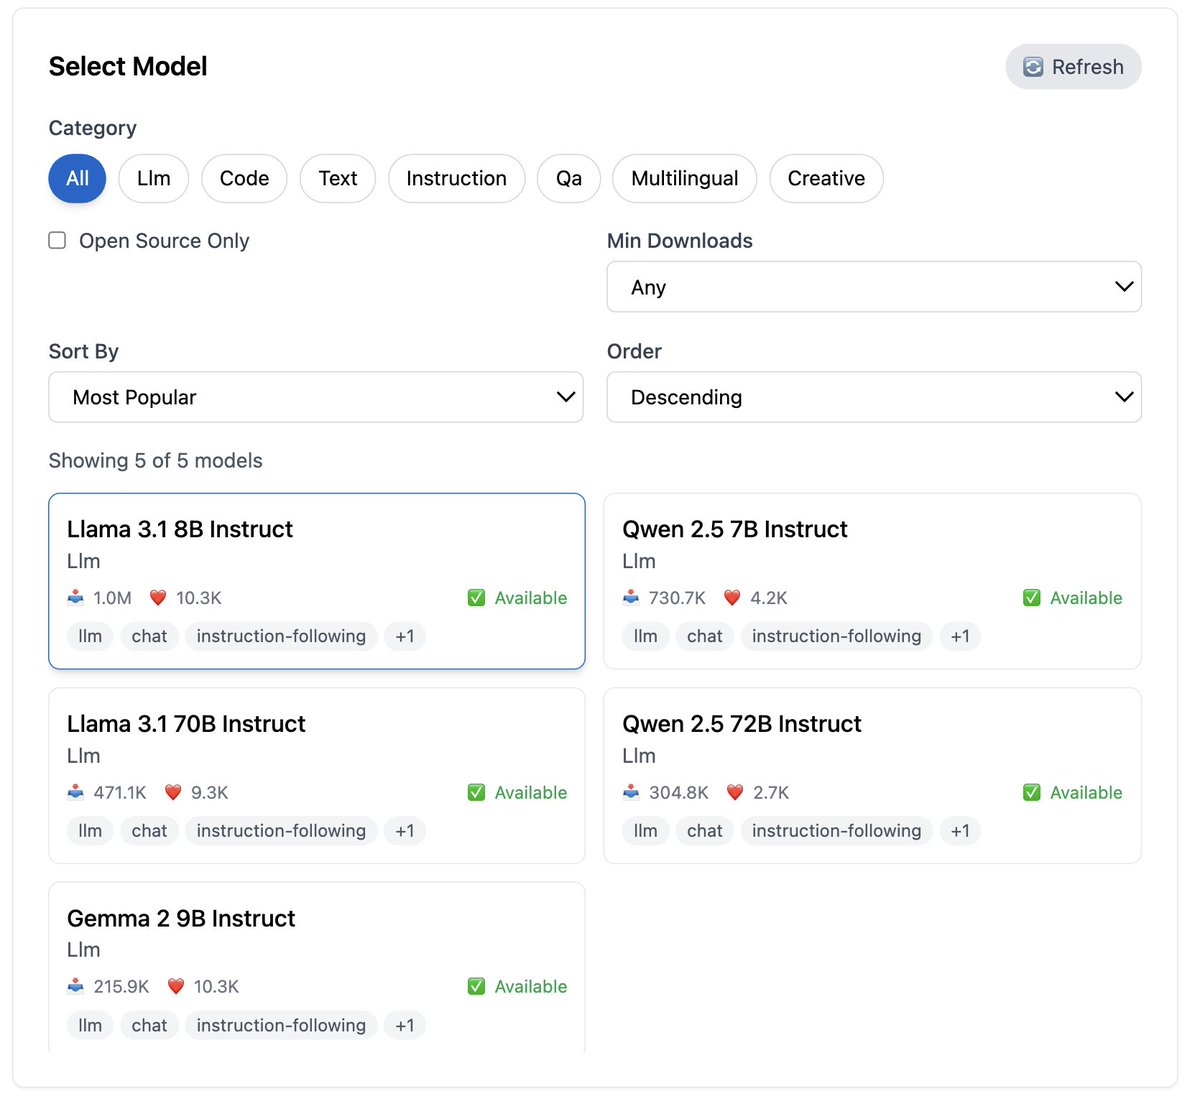This screenshot has height=1109, width=1200.
Task: Click the Refresh button
Action: pos(1073,67)
